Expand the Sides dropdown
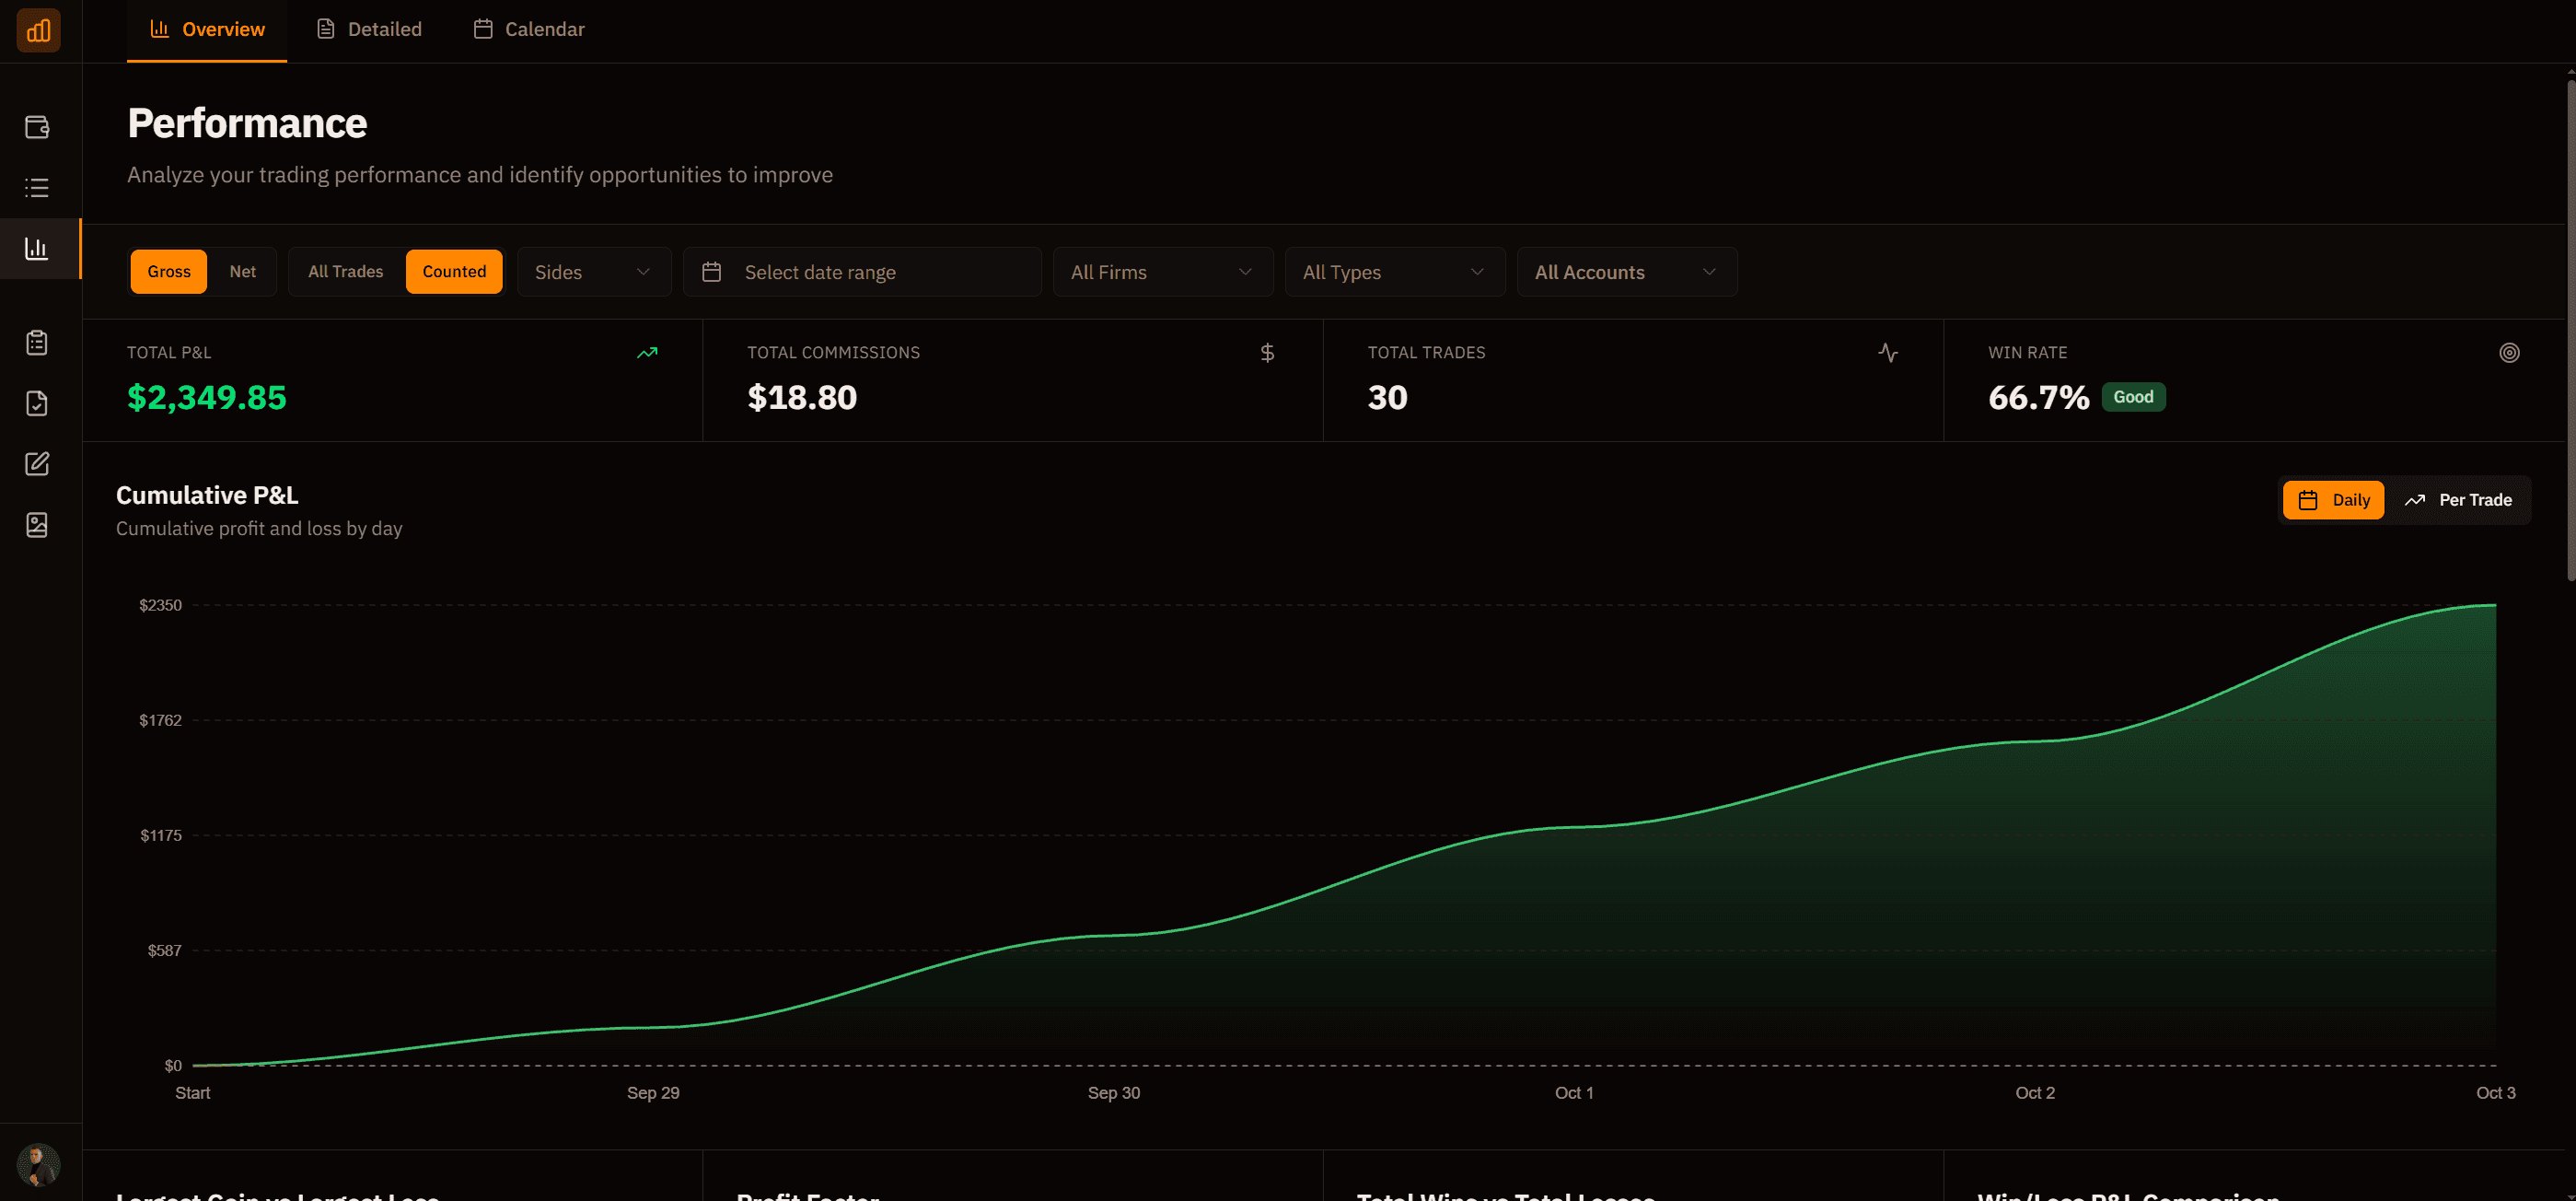The image size is (2576, 1201). [x=593, y=272]
